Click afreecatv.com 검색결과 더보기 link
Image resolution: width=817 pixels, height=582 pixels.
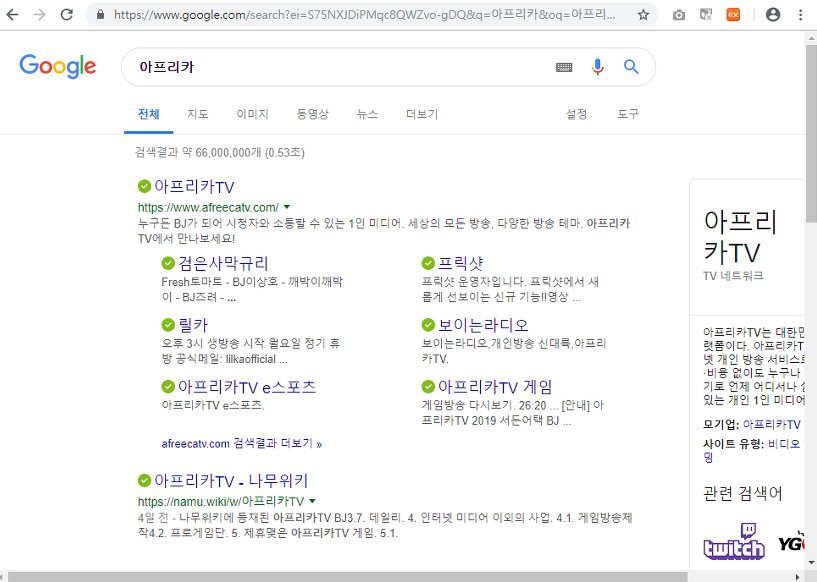coord(242,443)
